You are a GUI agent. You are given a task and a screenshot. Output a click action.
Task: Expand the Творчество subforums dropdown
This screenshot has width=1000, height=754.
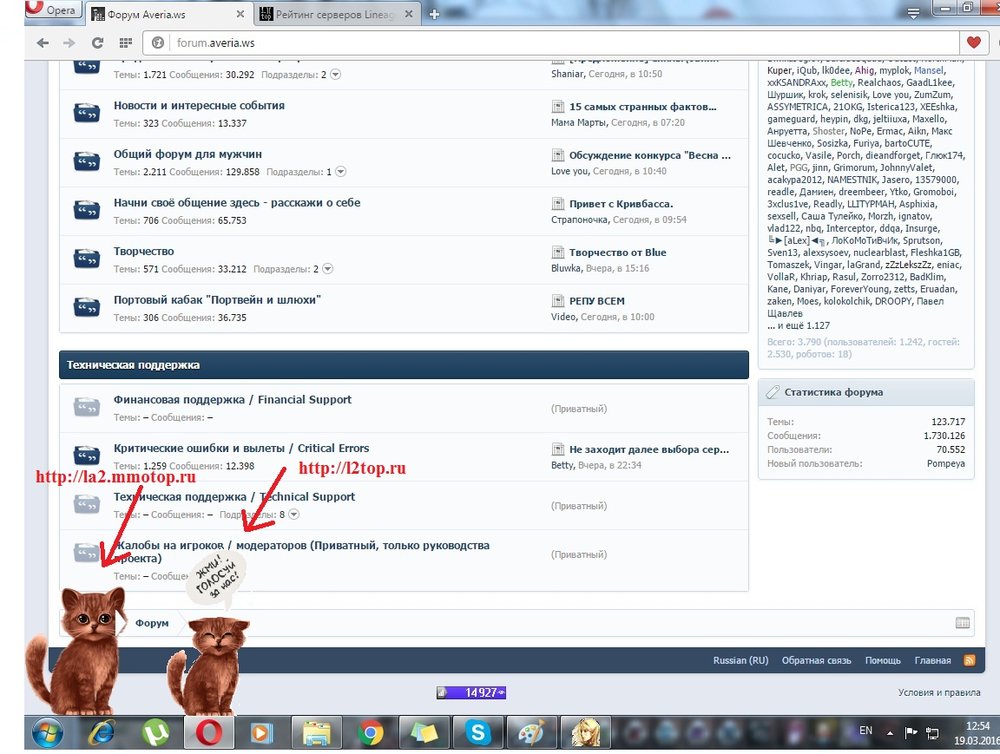[327, 269]
